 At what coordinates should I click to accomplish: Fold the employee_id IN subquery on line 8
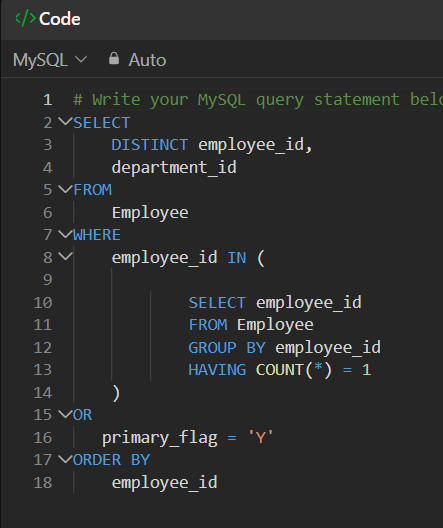click(x=65, y=257)
